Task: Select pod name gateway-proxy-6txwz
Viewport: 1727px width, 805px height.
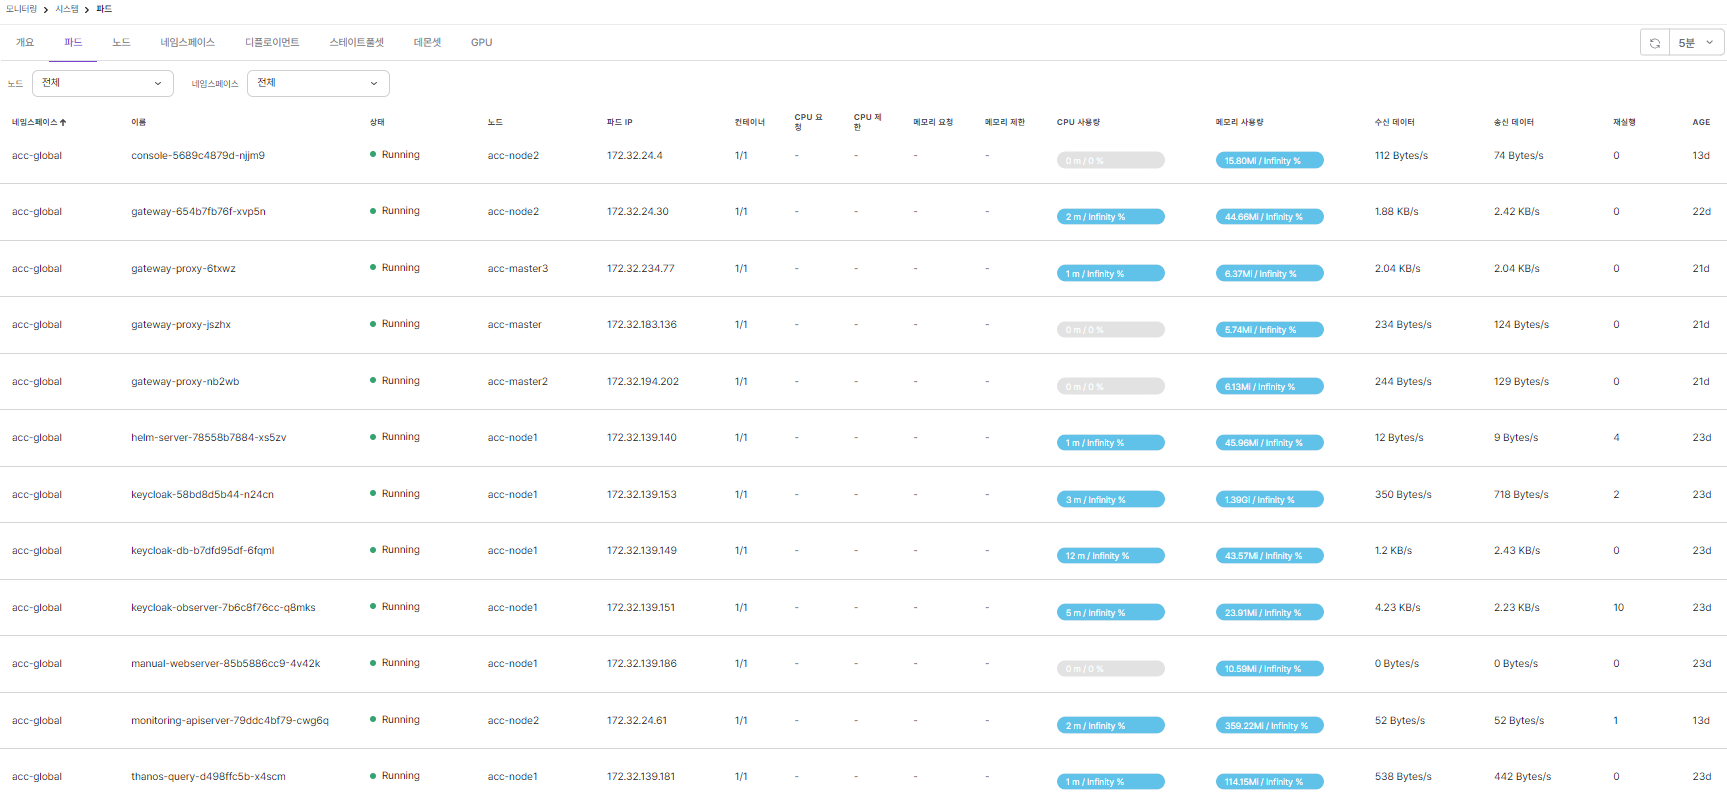Action: (183, 268)
